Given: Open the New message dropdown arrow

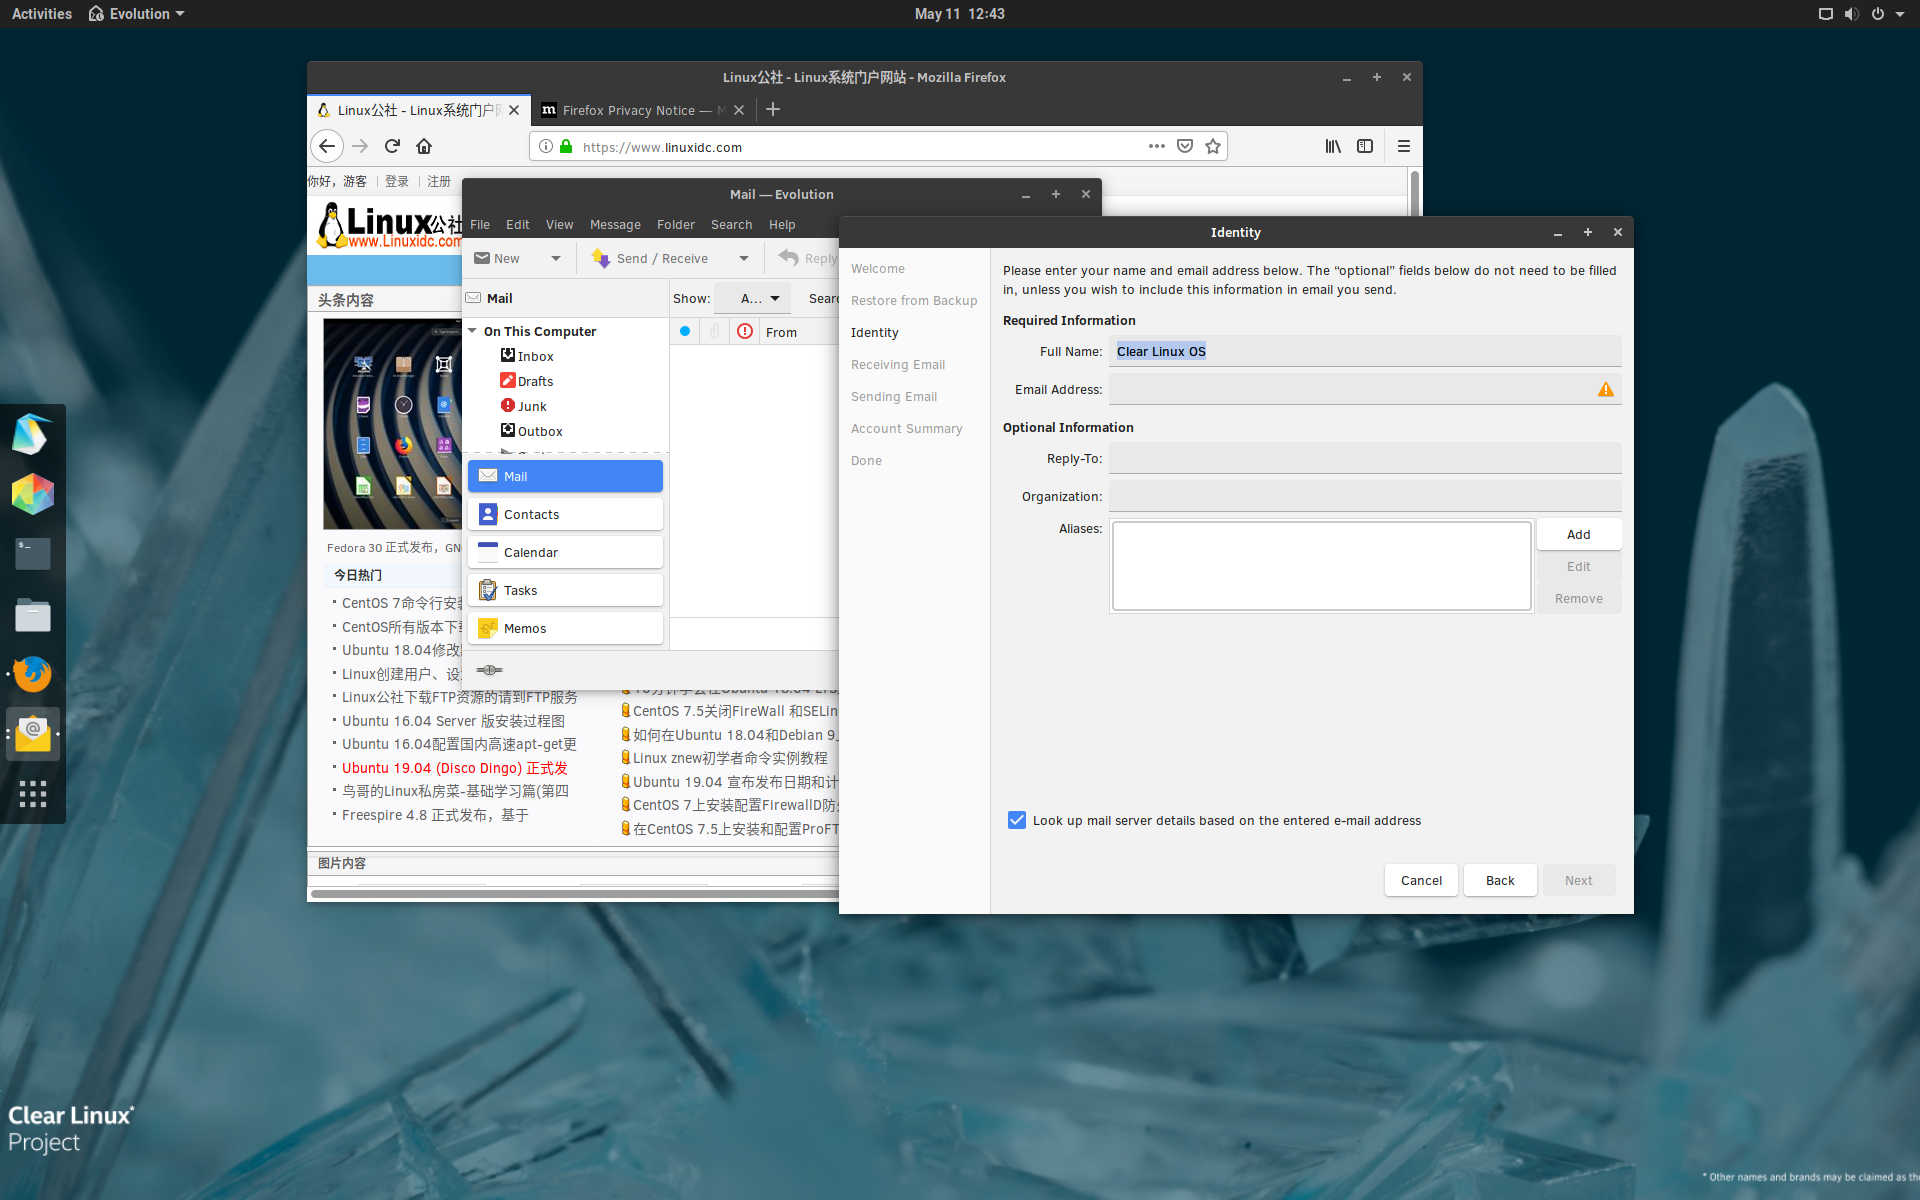Looking at the screenshot, I should (555, 258).
